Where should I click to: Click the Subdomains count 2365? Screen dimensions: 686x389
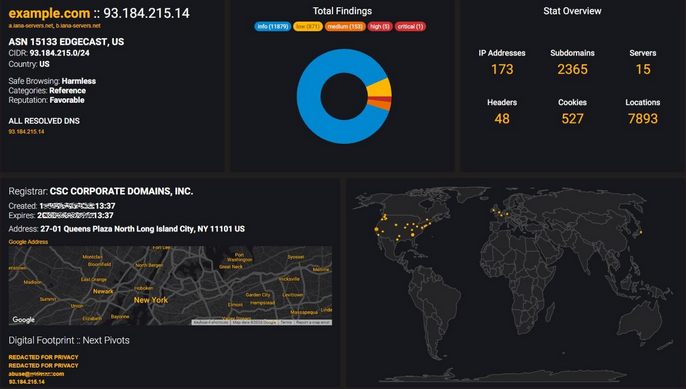572,69
